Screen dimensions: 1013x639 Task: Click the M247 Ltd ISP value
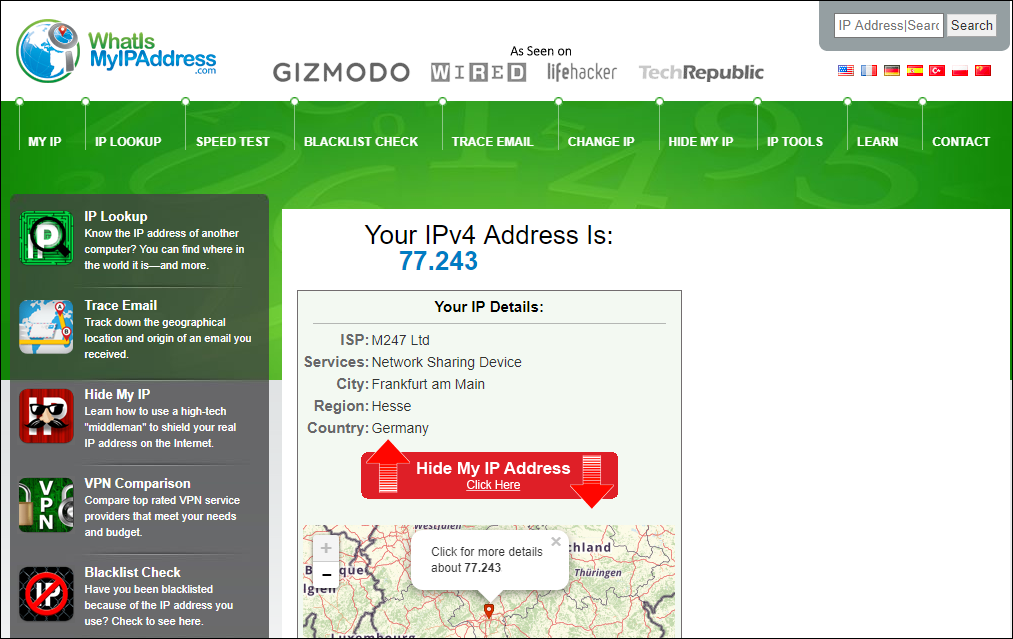click(401, 340)
